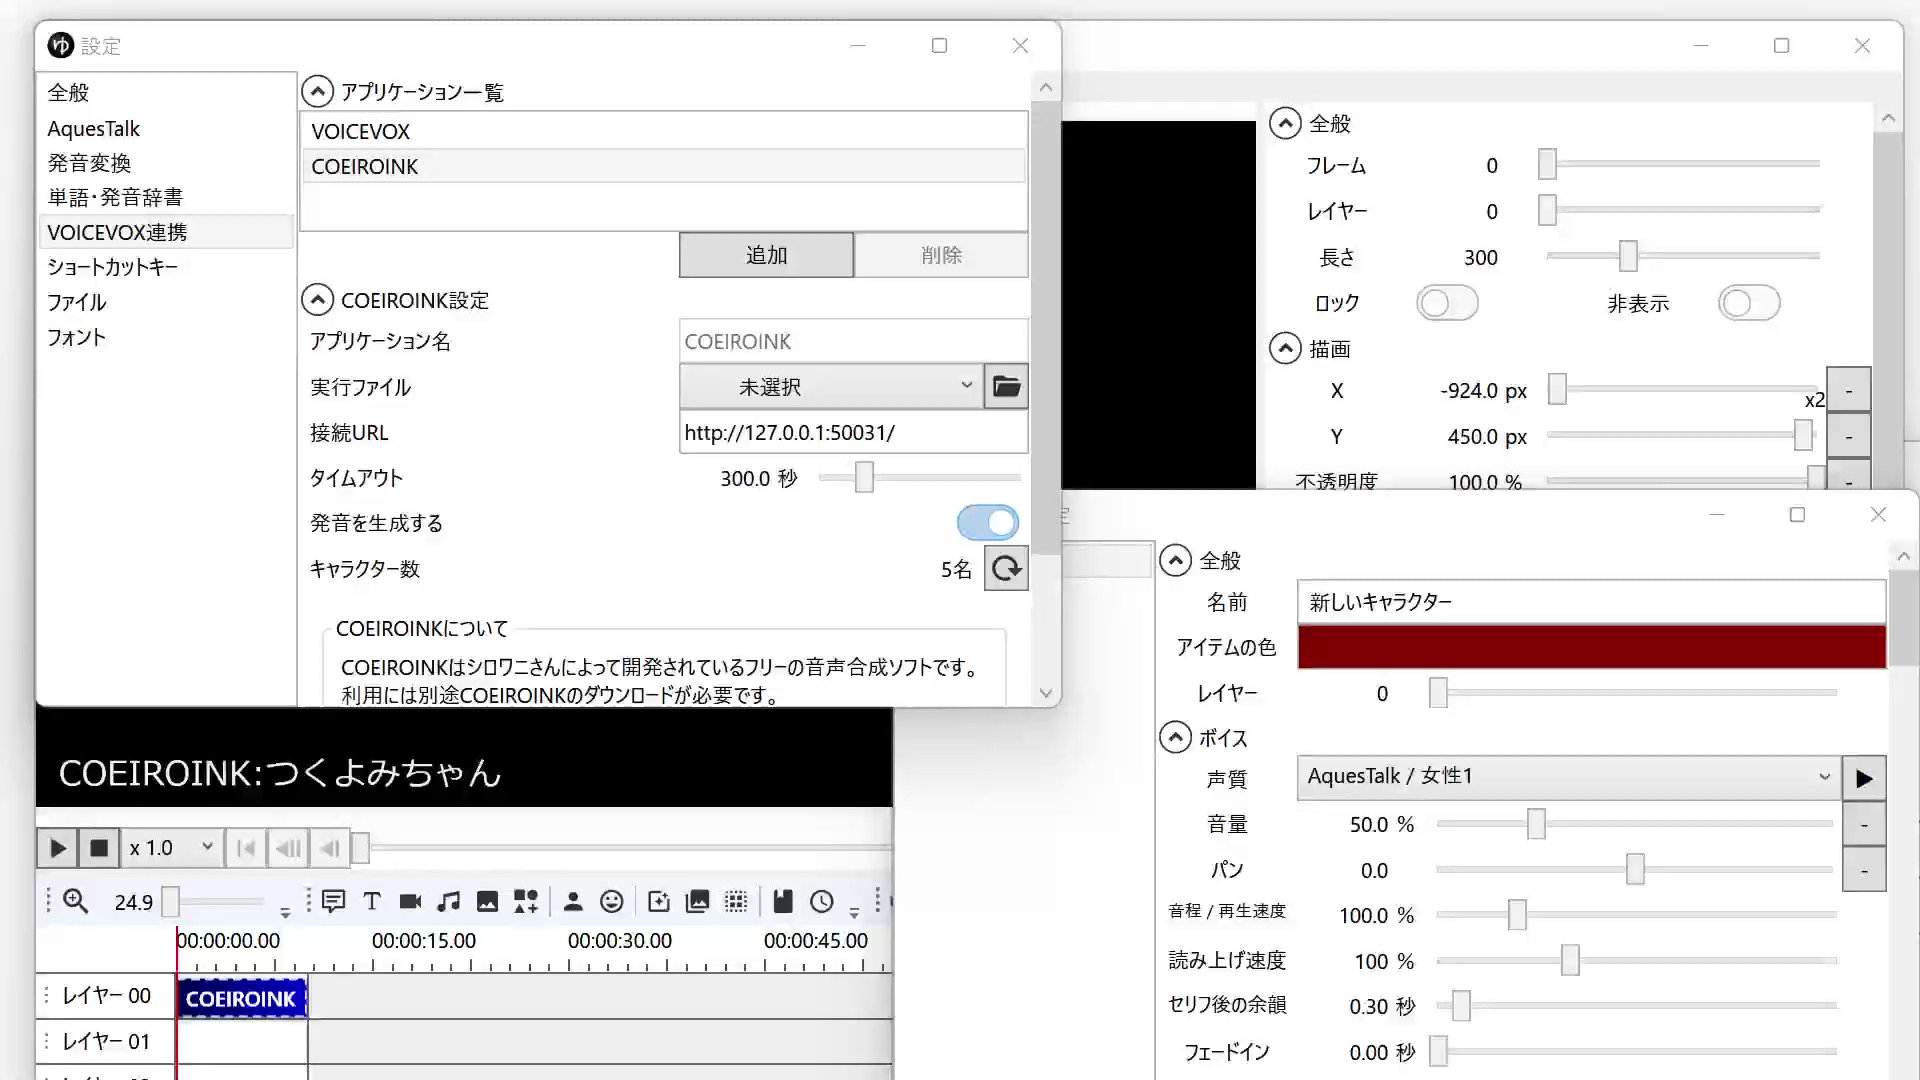The width and height of the screenshot is (1920, 1080).
Task: Open the ファイル settings category
Action: 166,302
